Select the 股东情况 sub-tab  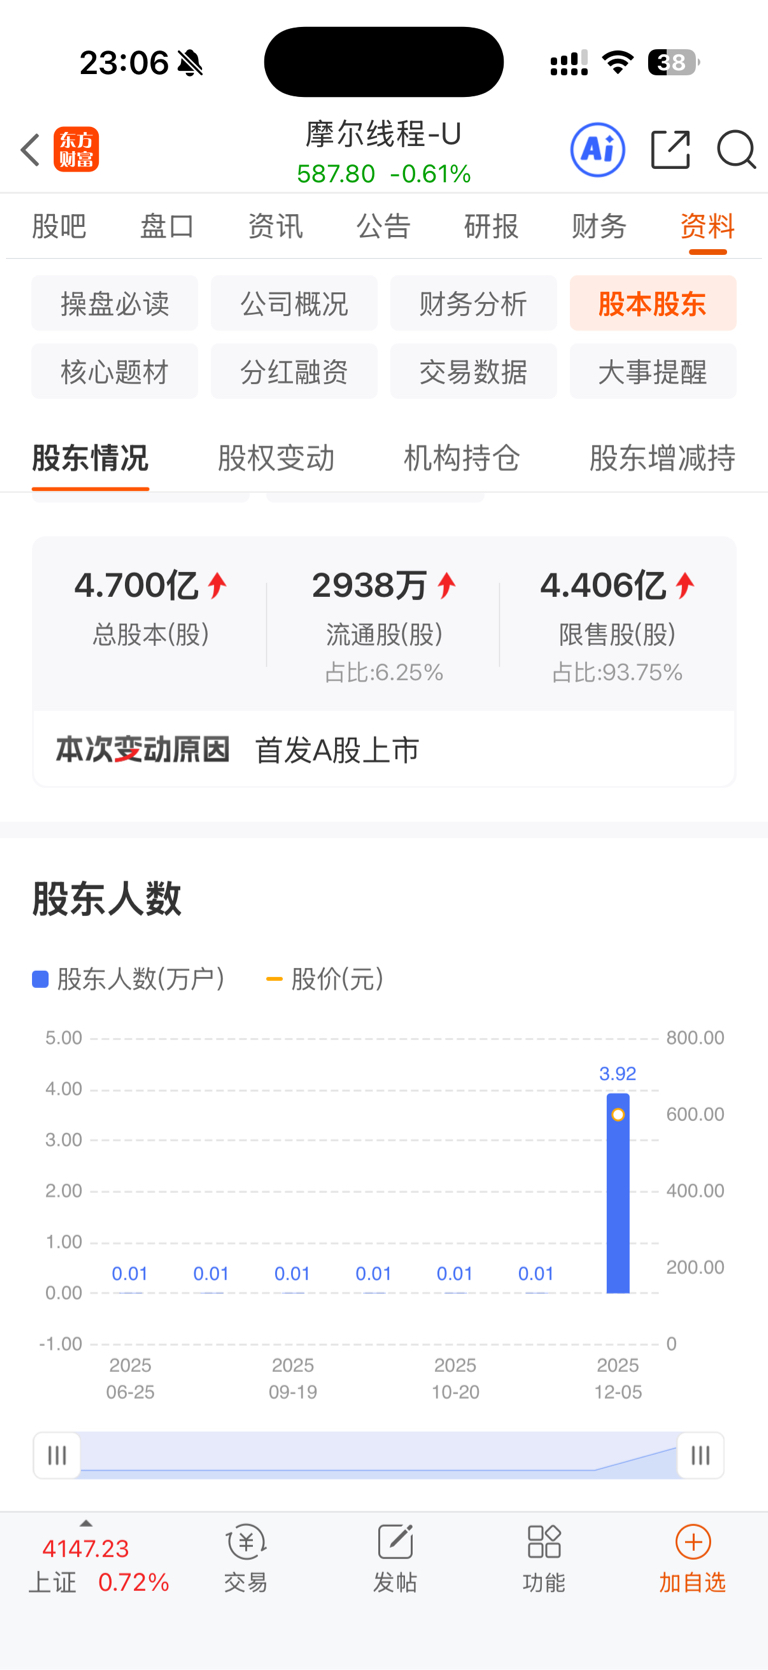pyautogui.click(x=90, y=458)
